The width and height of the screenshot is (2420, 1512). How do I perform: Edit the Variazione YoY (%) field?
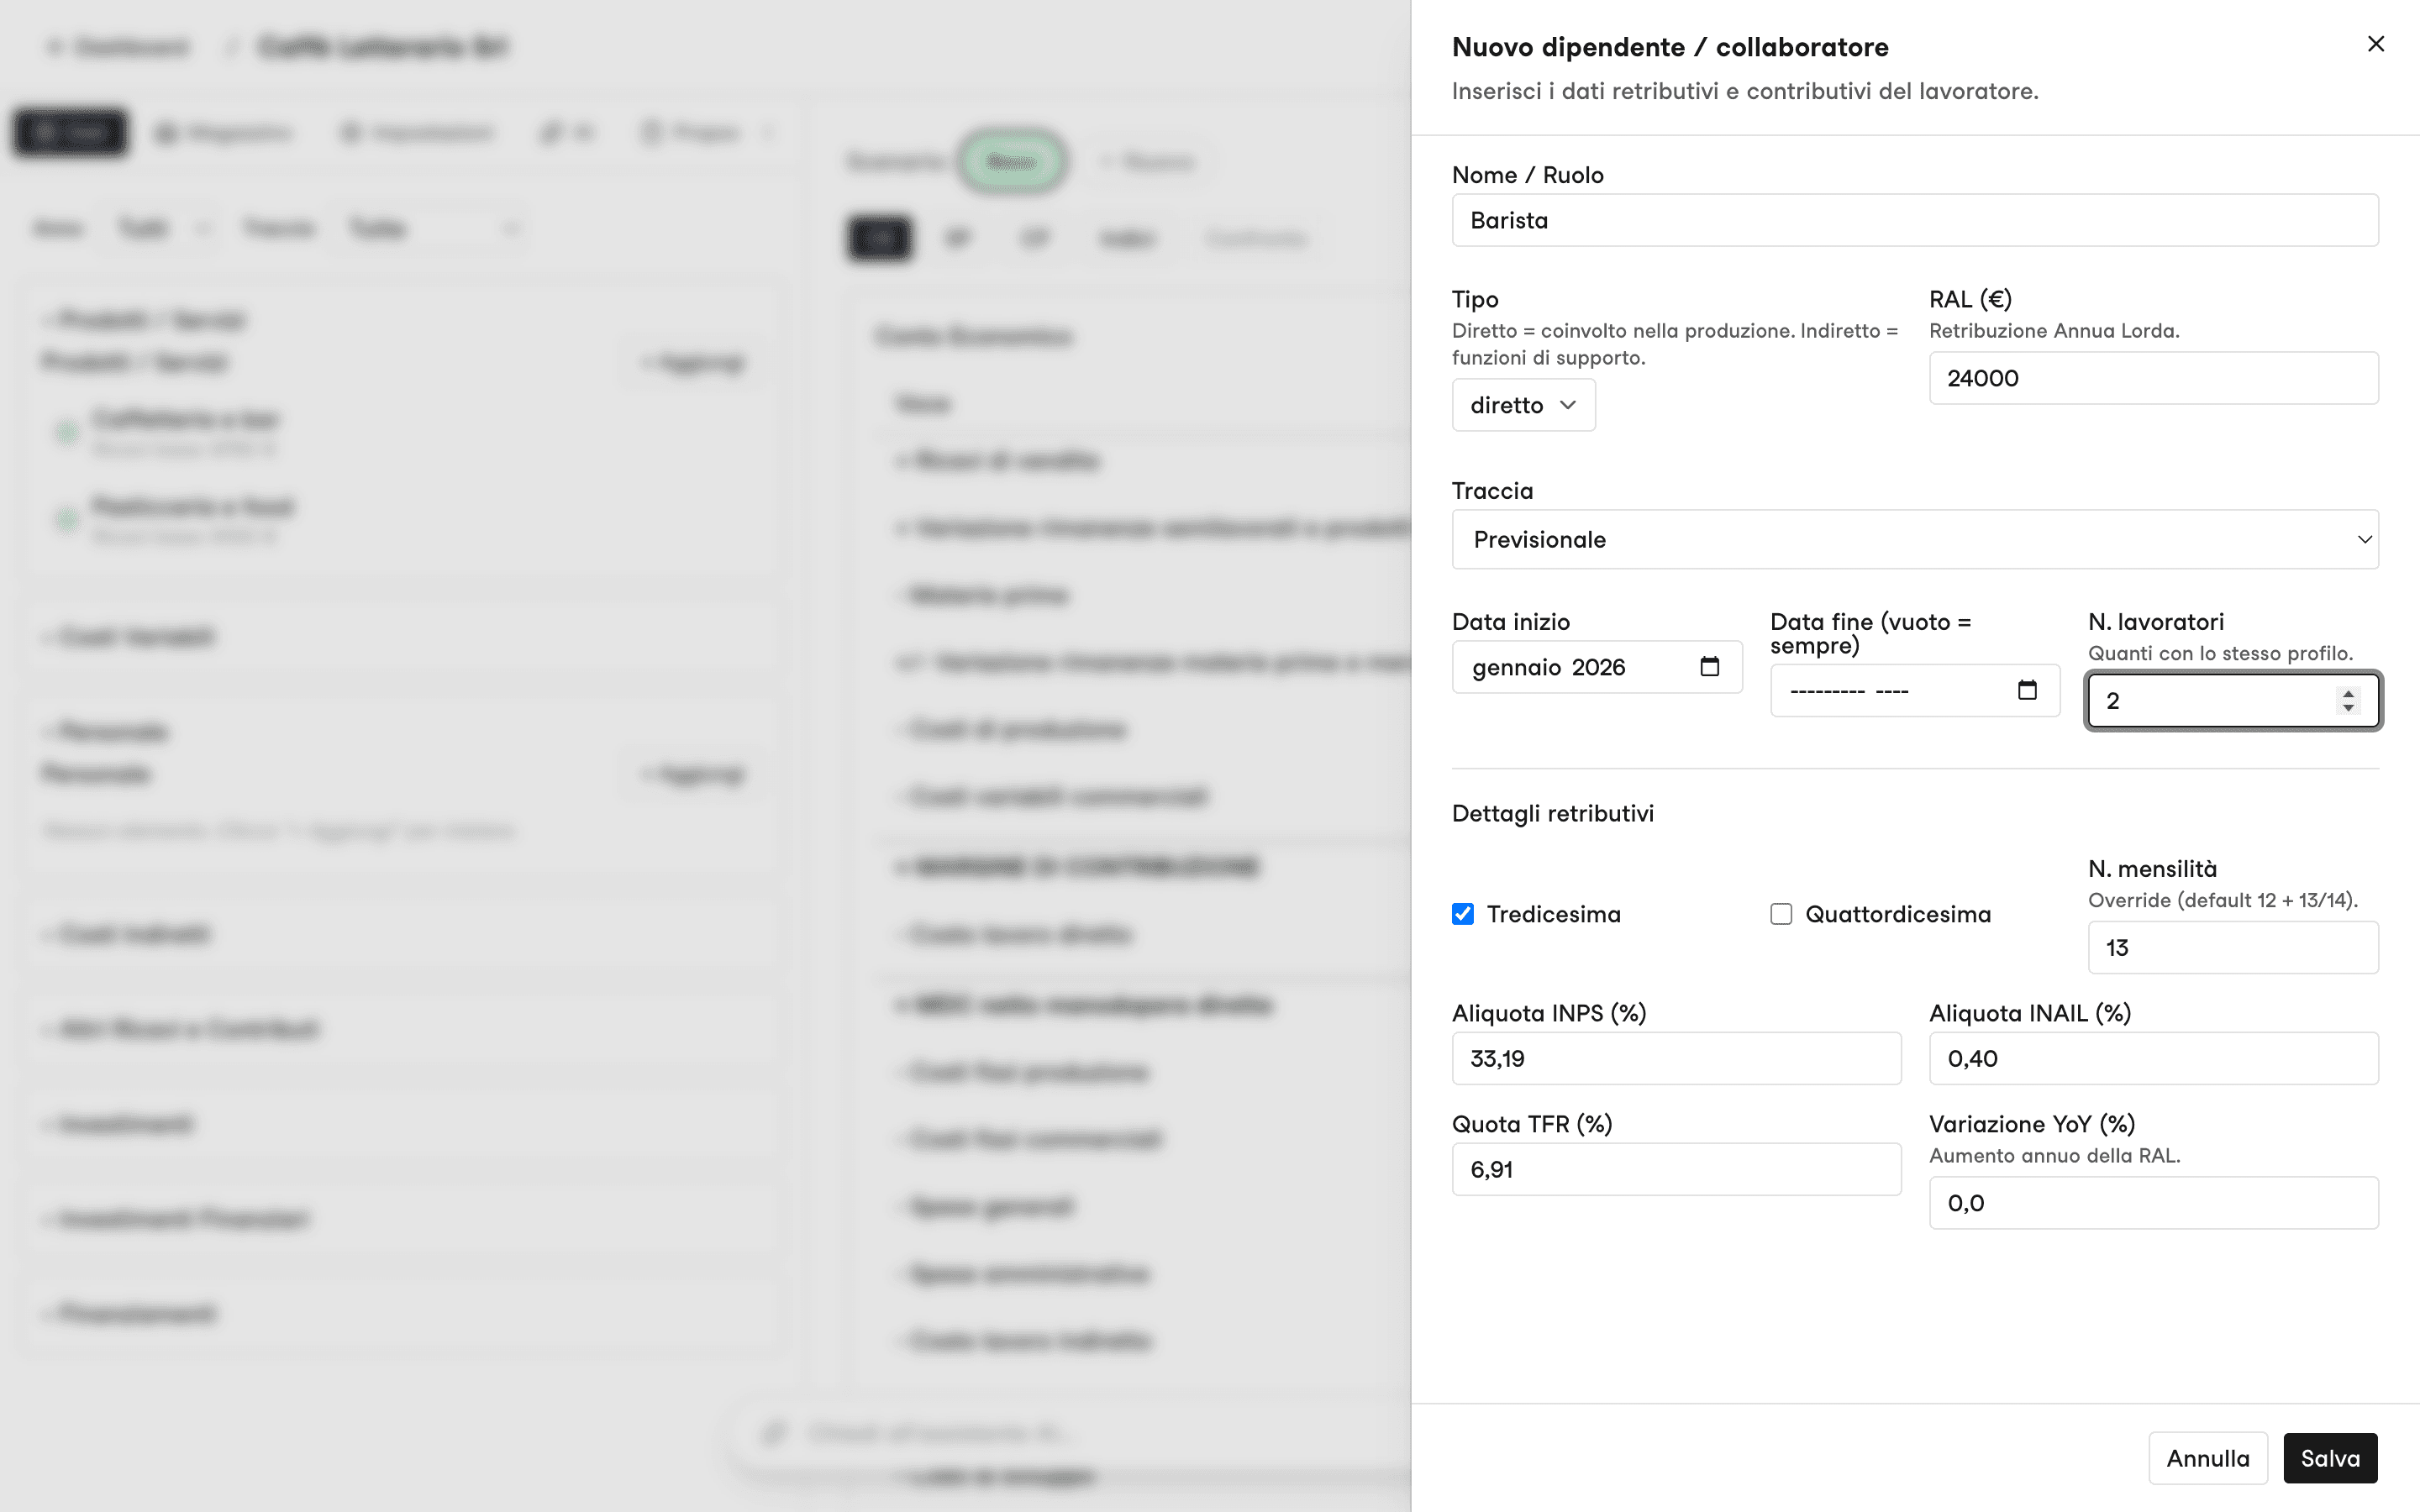coord(2153,1203)
